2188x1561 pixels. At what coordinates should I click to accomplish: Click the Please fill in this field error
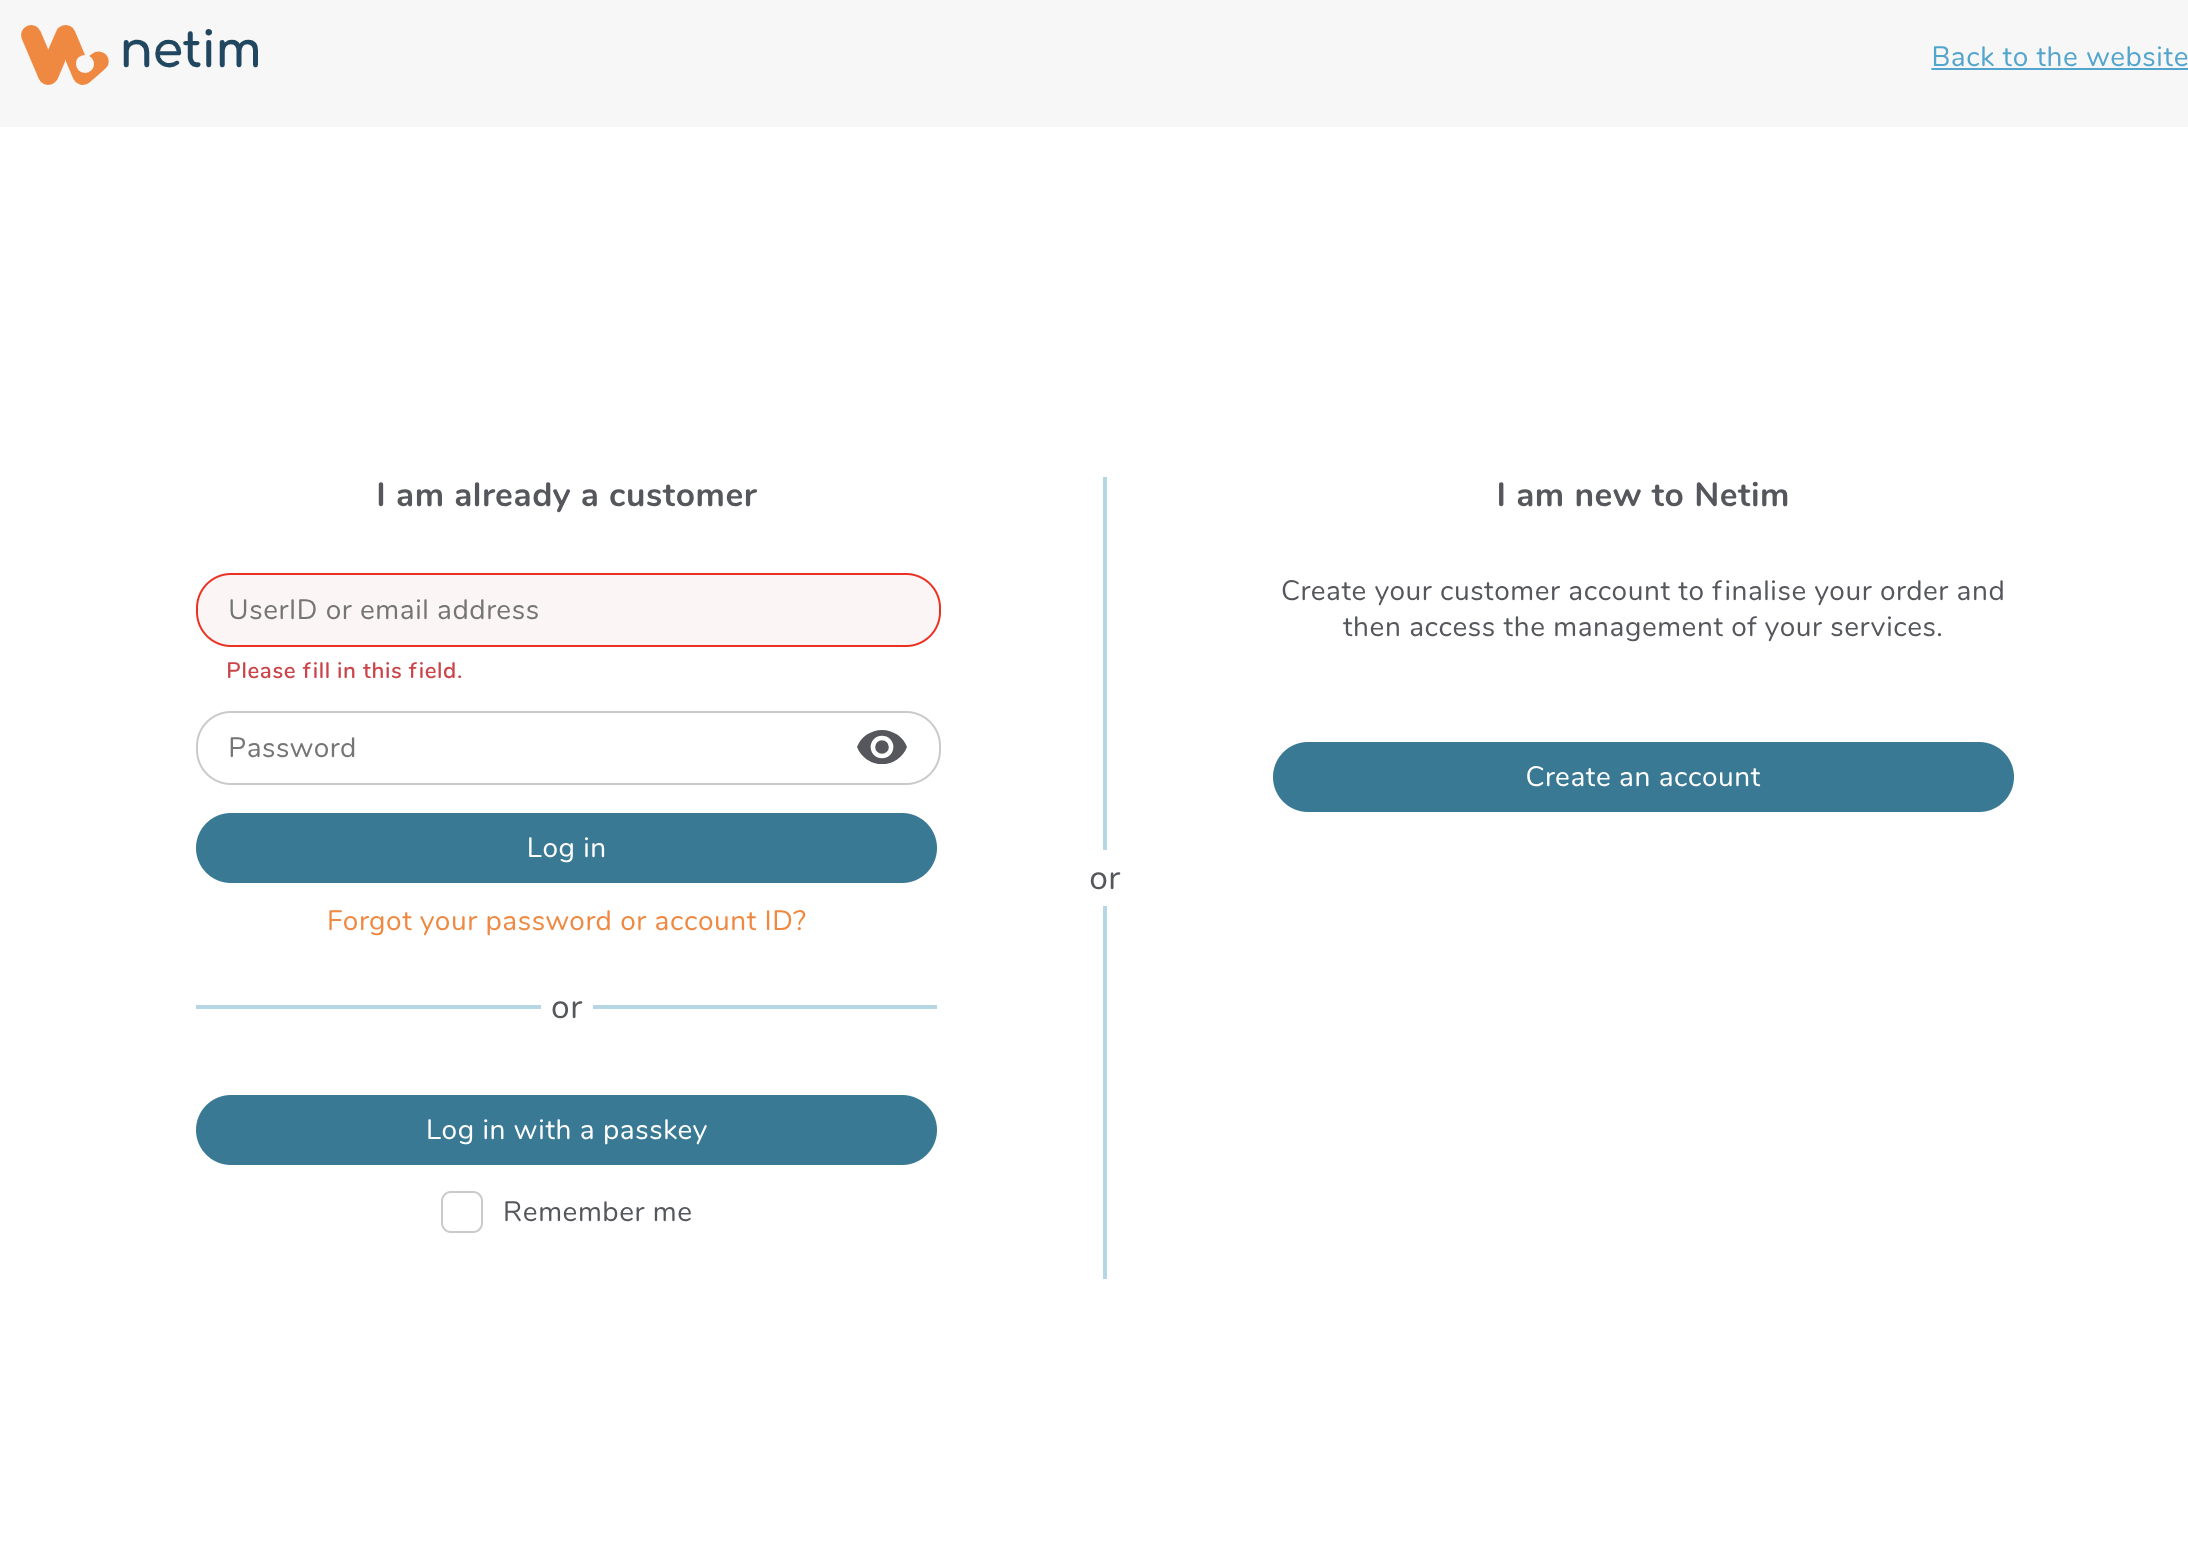coord(344,671)
